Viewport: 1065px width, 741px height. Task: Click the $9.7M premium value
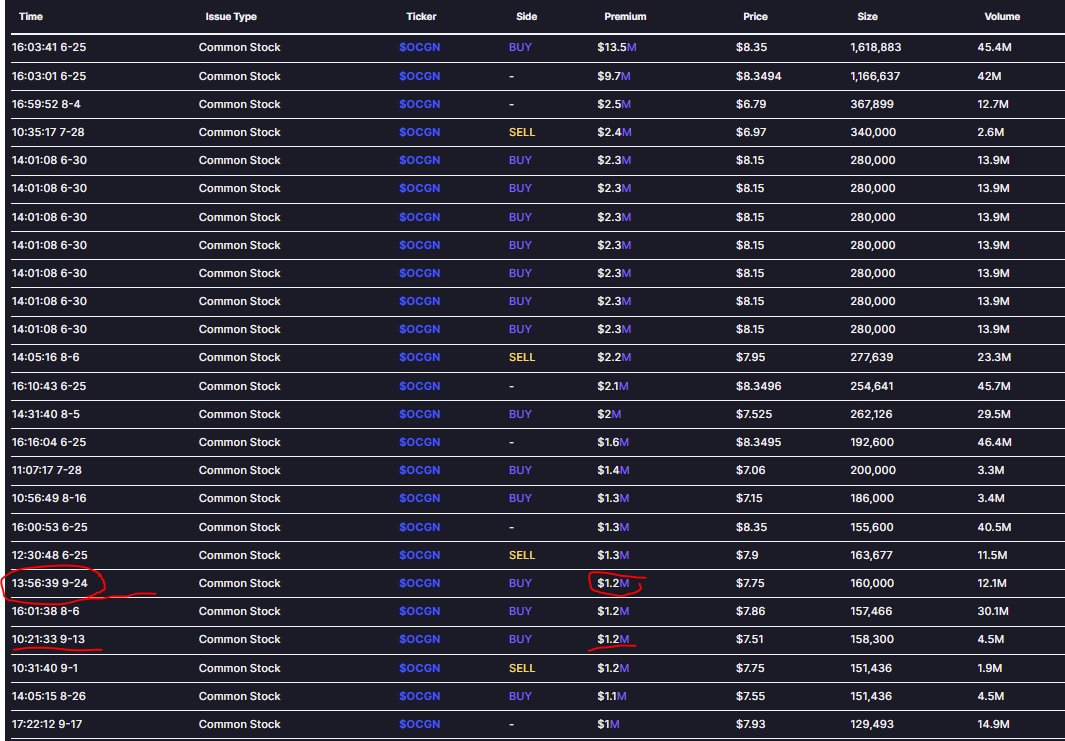613,76
